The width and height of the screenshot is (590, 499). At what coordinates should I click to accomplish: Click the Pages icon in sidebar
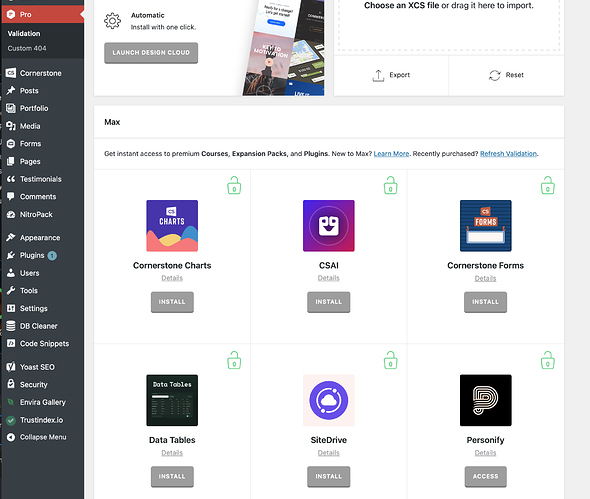[11, 161]
